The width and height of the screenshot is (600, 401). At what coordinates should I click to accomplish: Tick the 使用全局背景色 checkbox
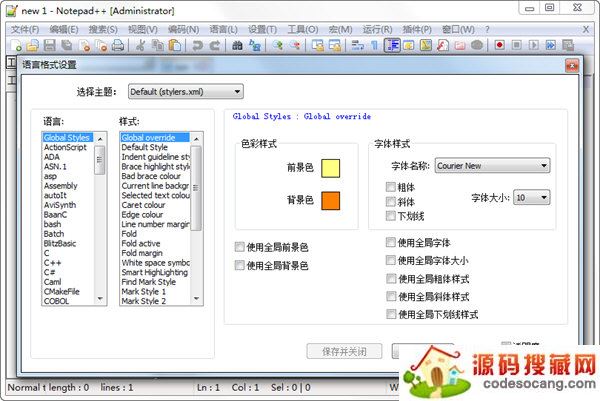(x=240, y=265)
